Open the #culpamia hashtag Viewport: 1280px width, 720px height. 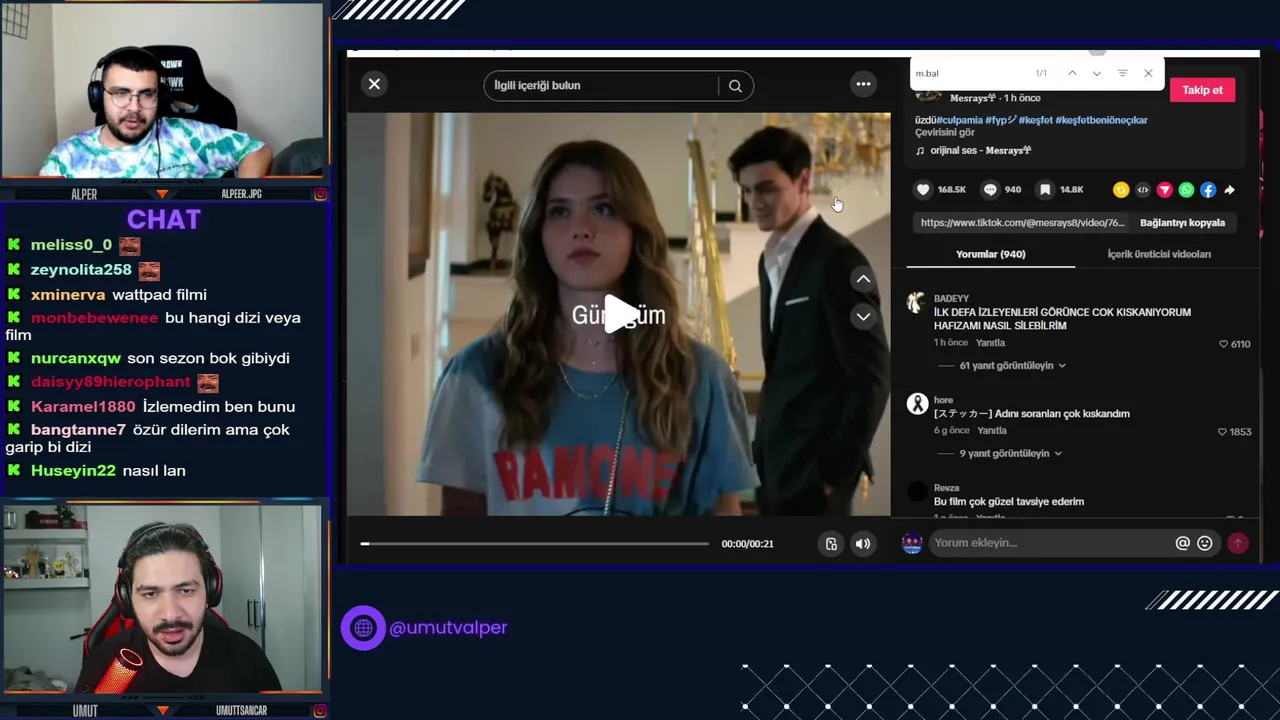pyautogui.click(x=959, y=120)
